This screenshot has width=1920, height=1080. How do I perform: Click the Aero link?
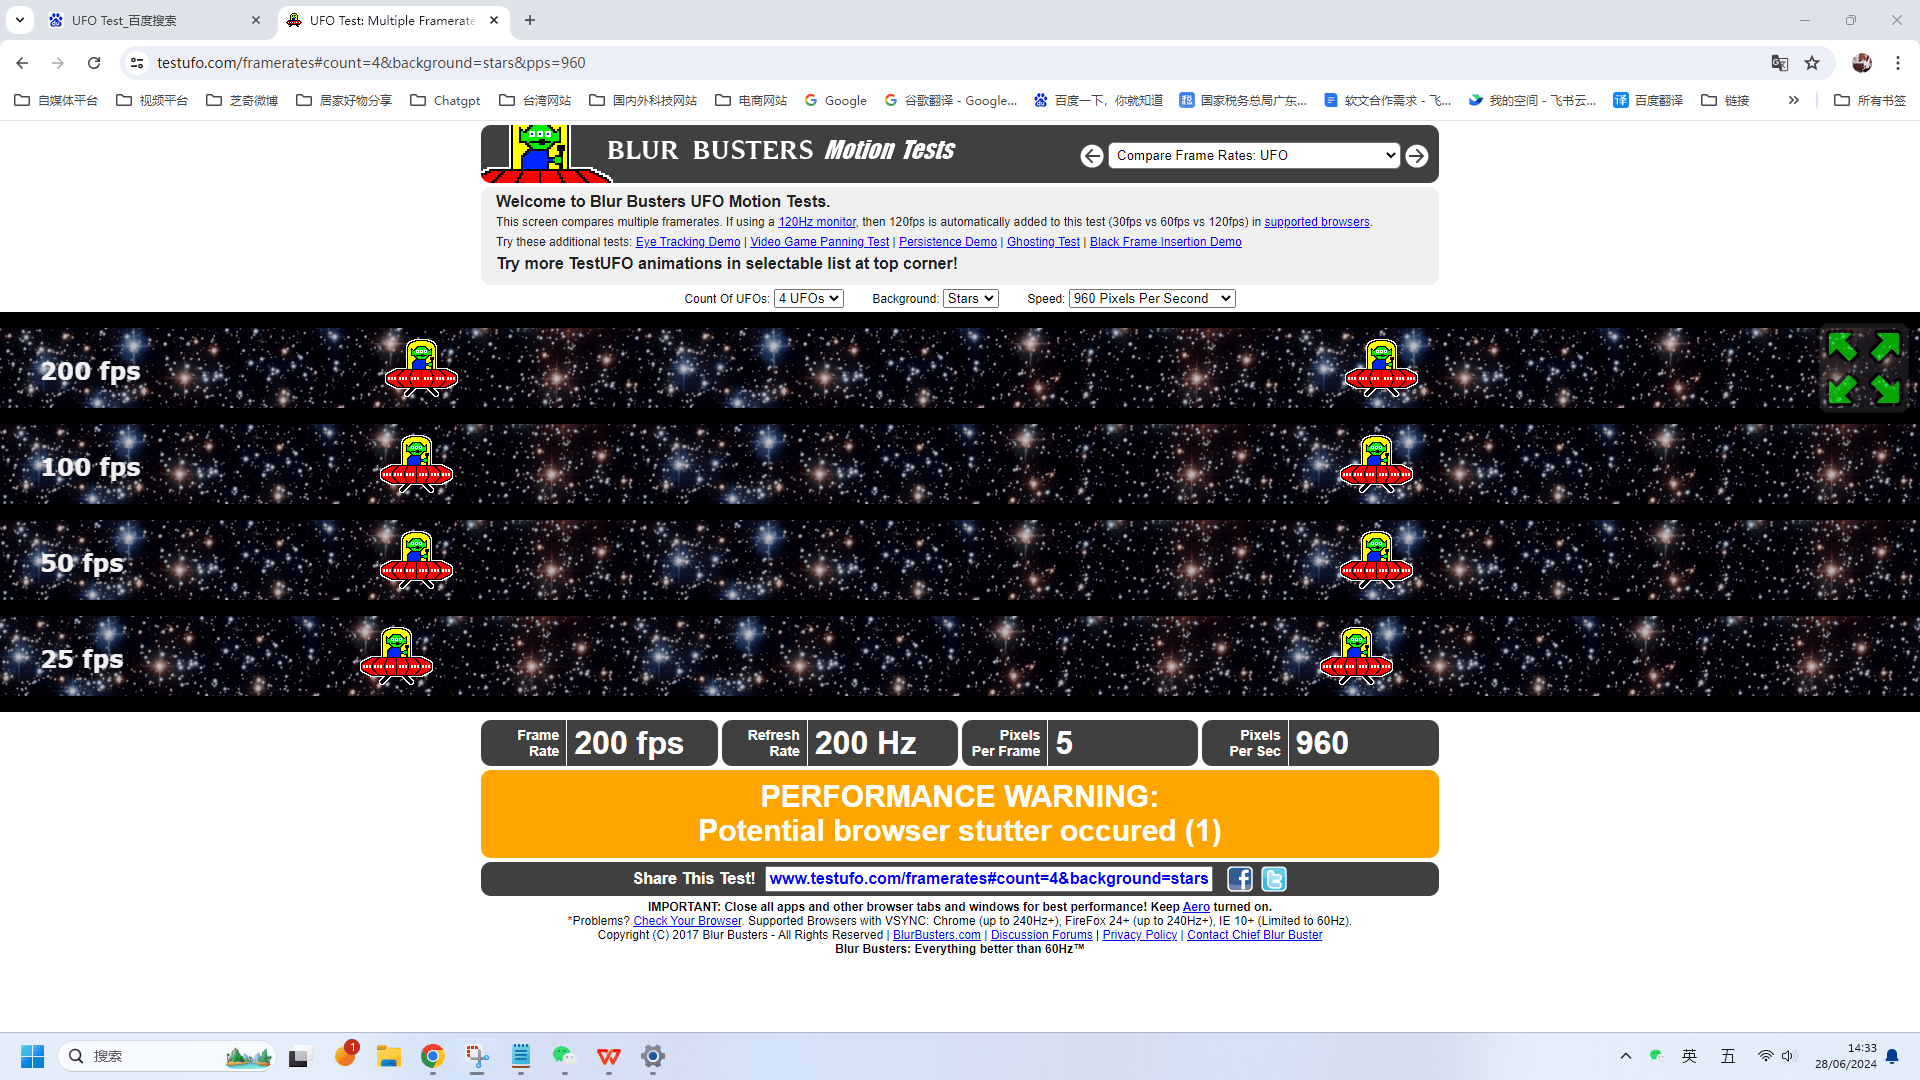1196,907
